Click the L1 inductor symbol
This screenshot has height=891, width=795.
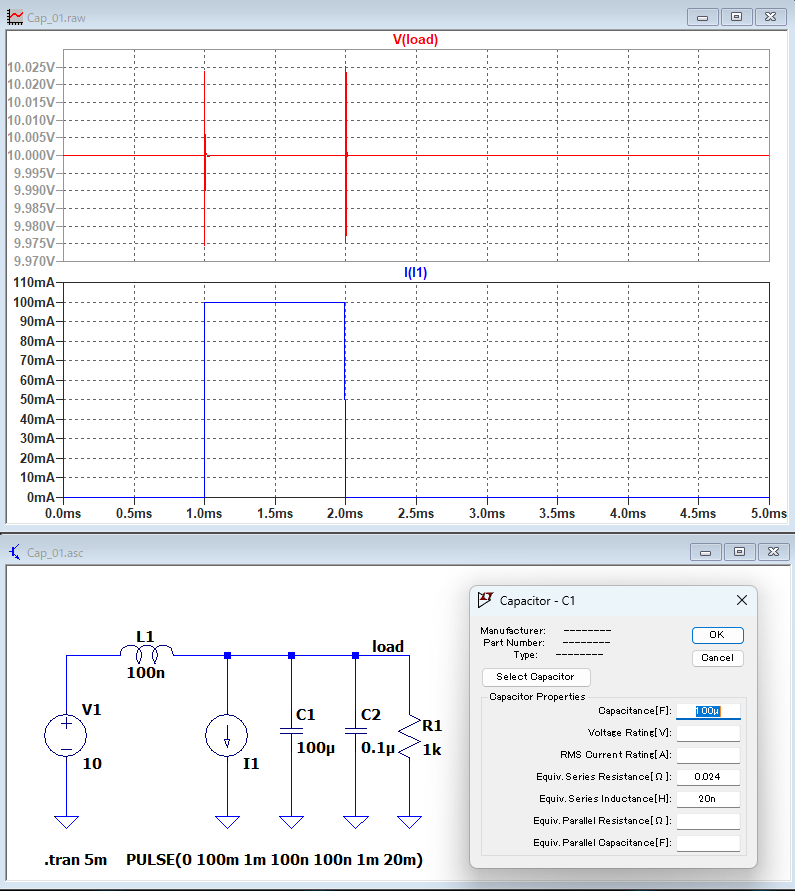(x=147, y=654)
